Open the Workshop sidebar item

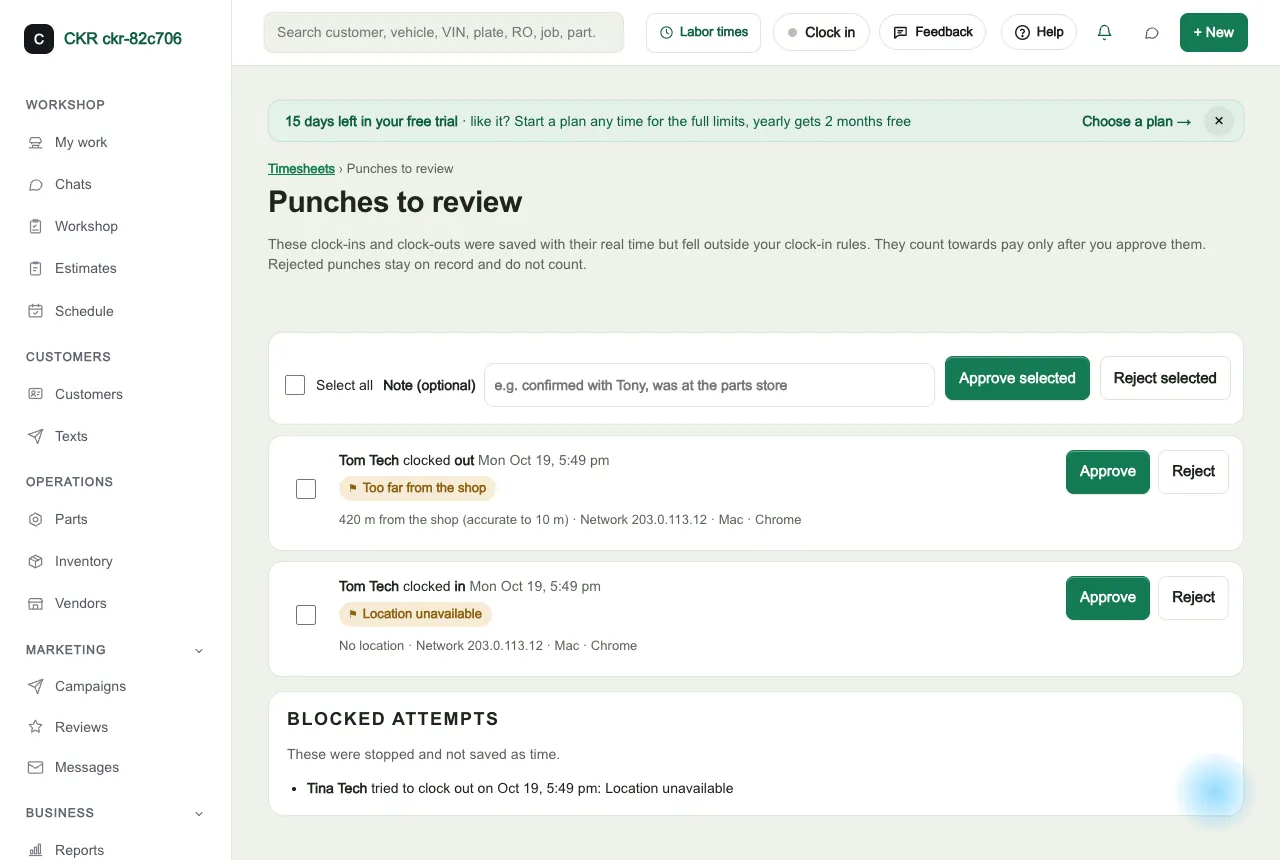[86, 226]
